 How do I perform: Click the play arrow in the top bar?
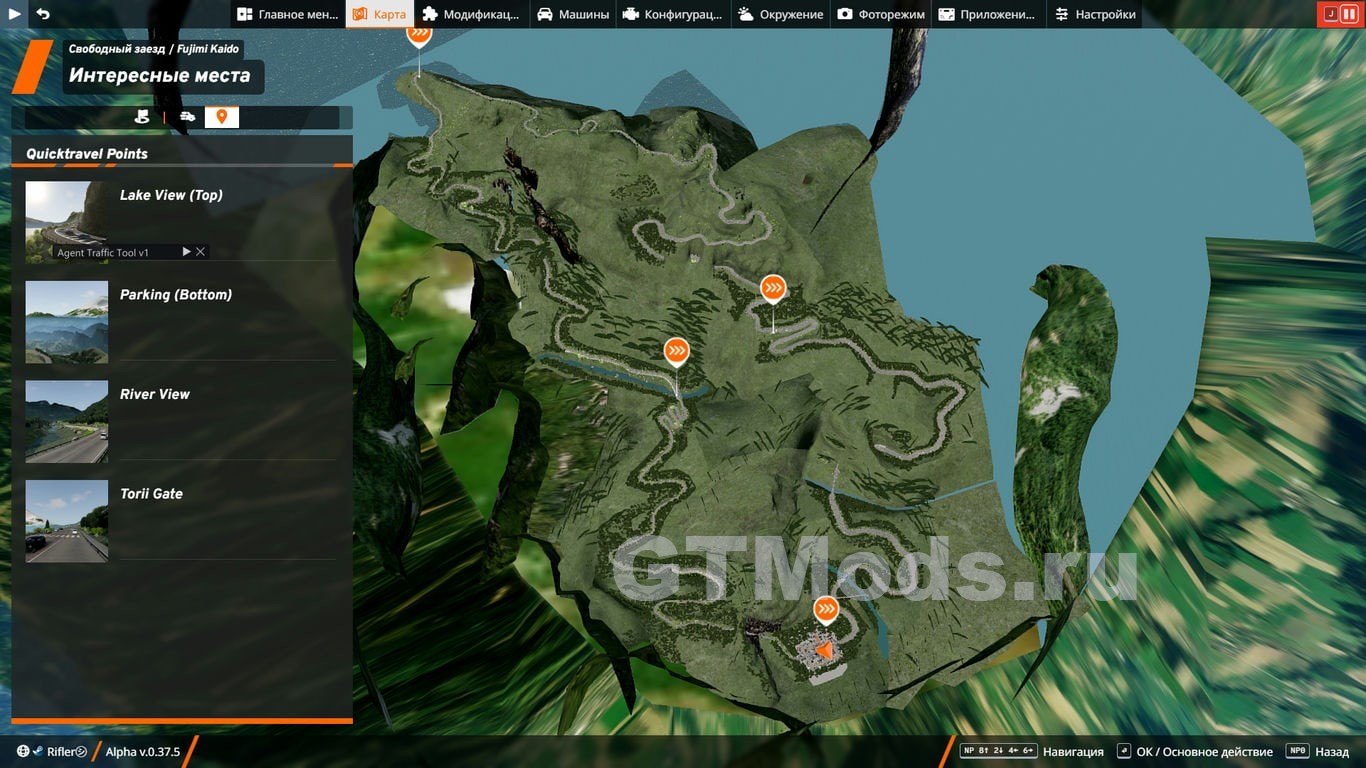tap(14, 14)
